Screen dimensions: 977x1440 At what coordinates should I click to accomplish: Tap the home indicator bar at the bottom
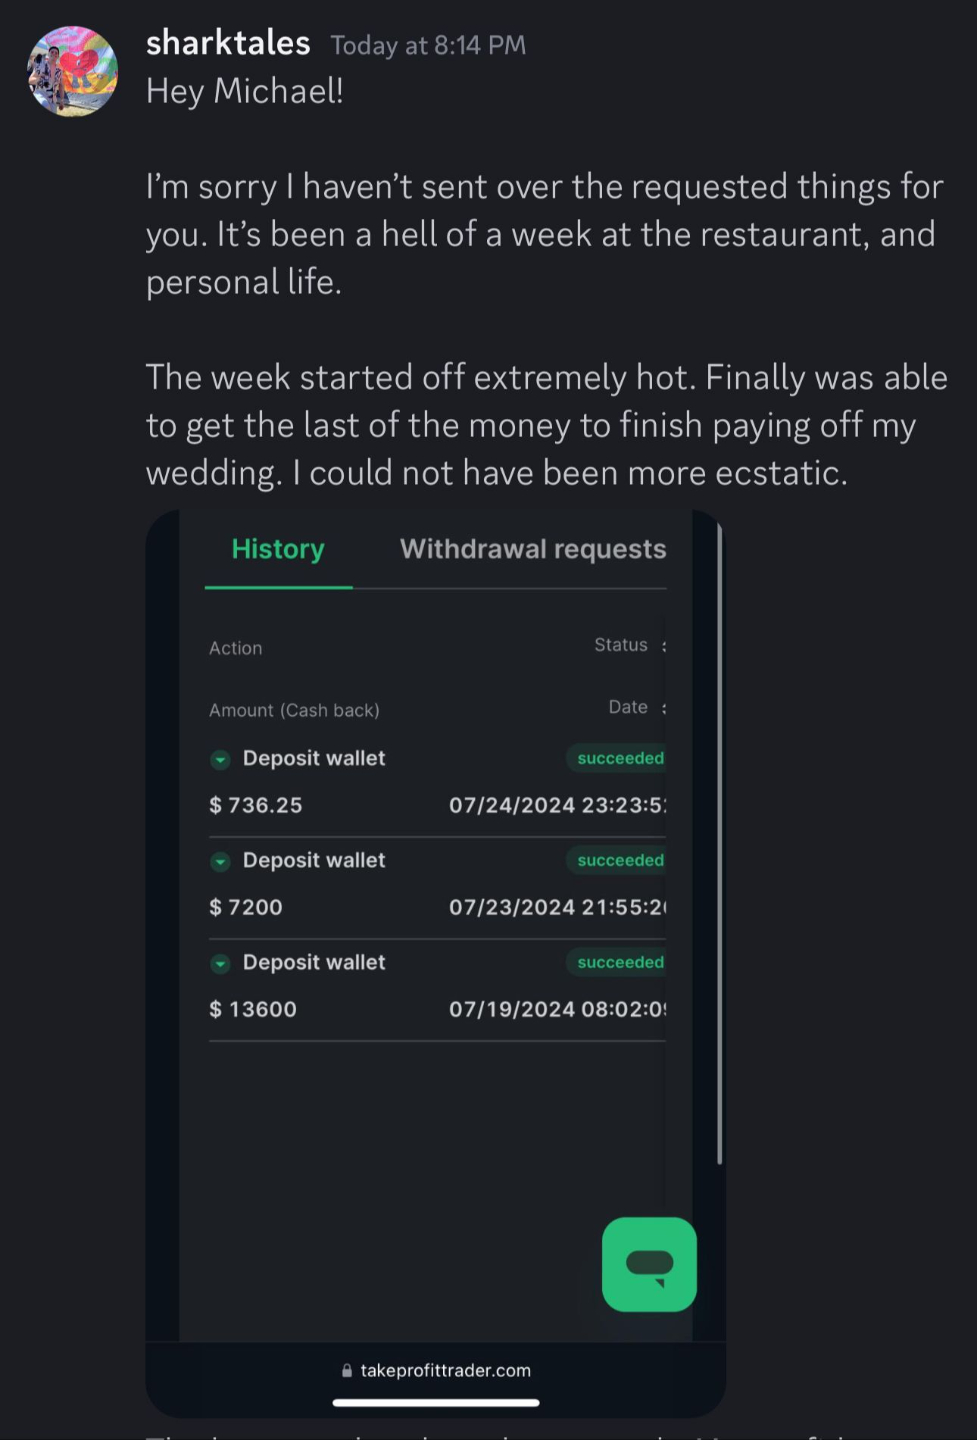(436, 1403)
